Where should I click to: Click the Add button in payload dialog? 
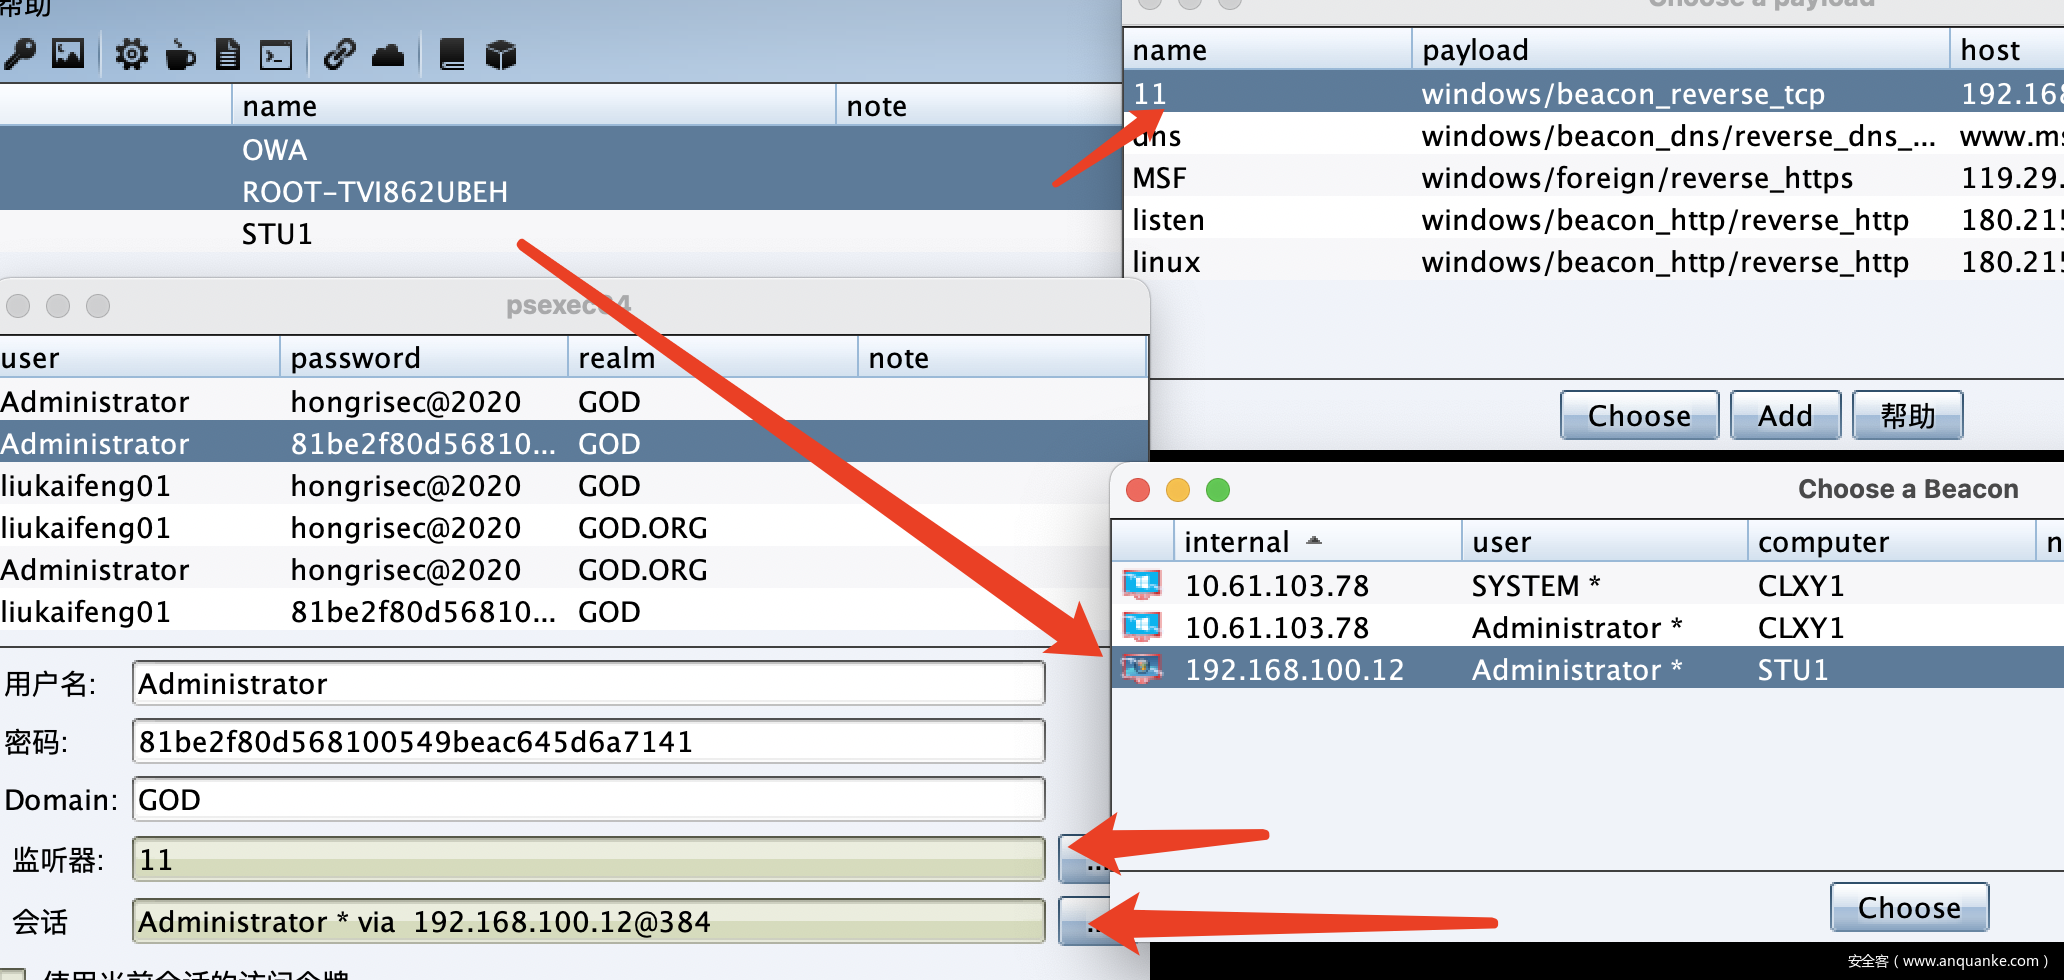(1785, 415)
